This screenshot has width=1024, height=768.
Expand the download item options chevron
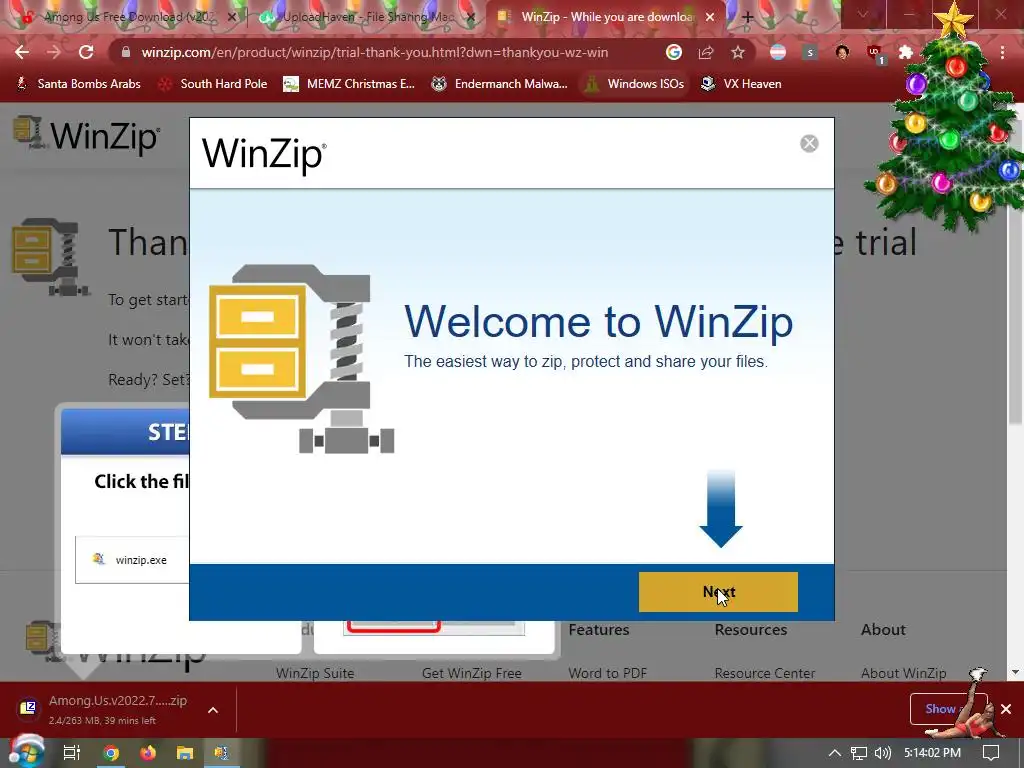(x=213, y=710)
